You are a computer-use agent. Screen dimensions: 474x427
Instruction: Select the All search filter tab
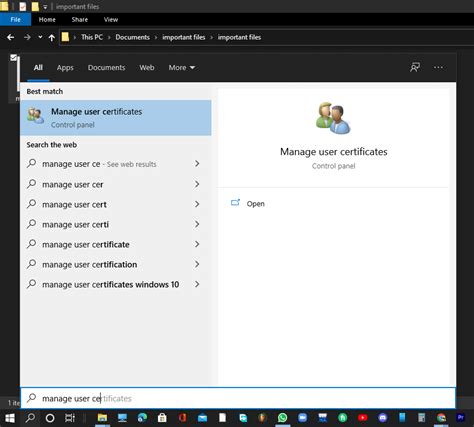pos(38,68)
